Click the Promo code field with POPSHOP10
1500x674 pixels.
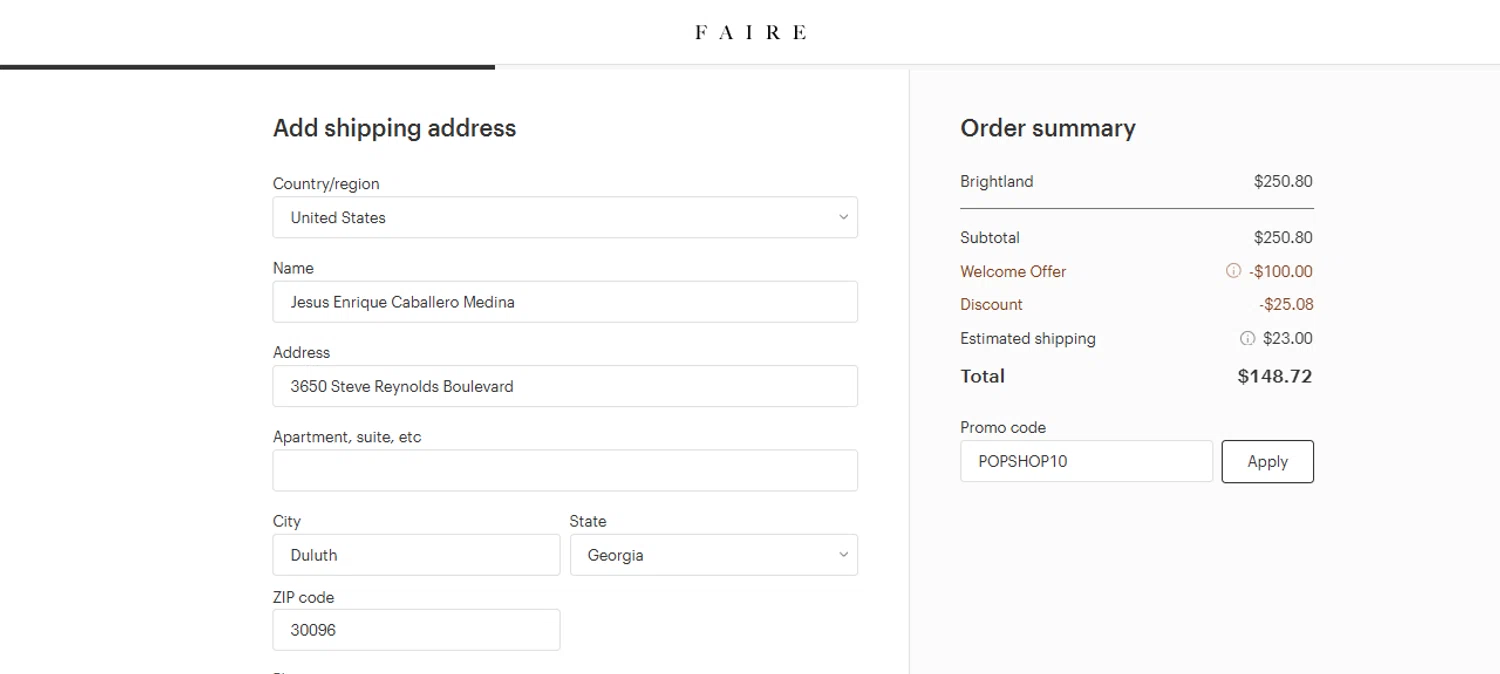pyautogui.click(x=1086, y=462)
